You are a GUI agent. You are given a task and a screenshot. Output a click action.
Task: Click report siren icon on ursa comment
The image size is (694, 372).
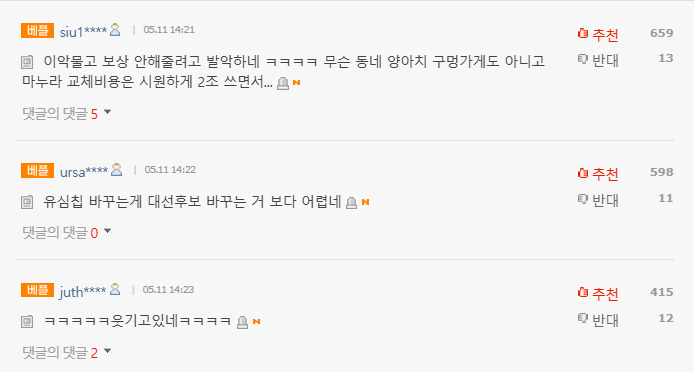pyautogui.click(x=351, y=203)
